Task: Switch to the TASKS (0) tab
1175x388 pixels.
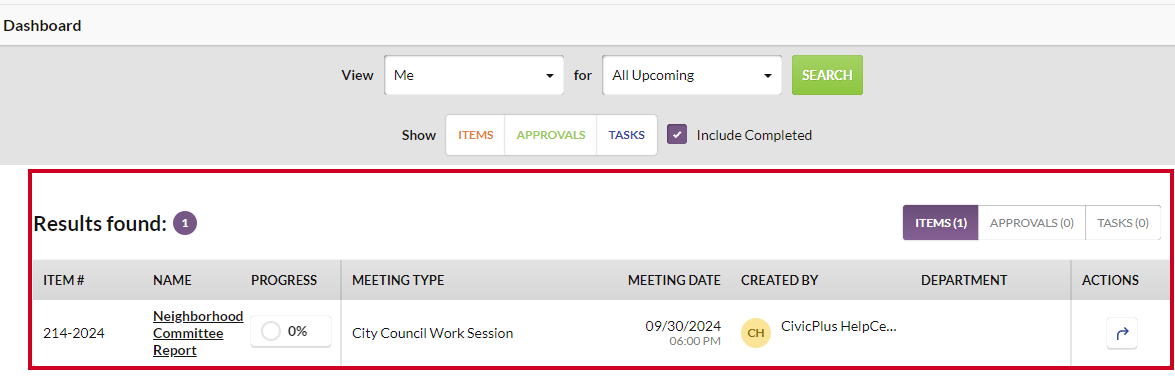Action: (1123, 222)
